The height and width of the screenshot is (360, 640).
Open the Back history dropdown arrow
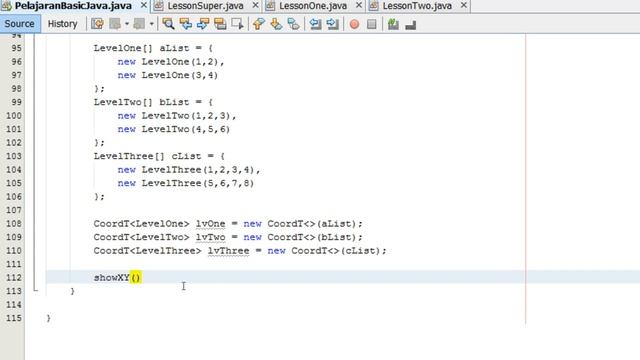[127, 24]
